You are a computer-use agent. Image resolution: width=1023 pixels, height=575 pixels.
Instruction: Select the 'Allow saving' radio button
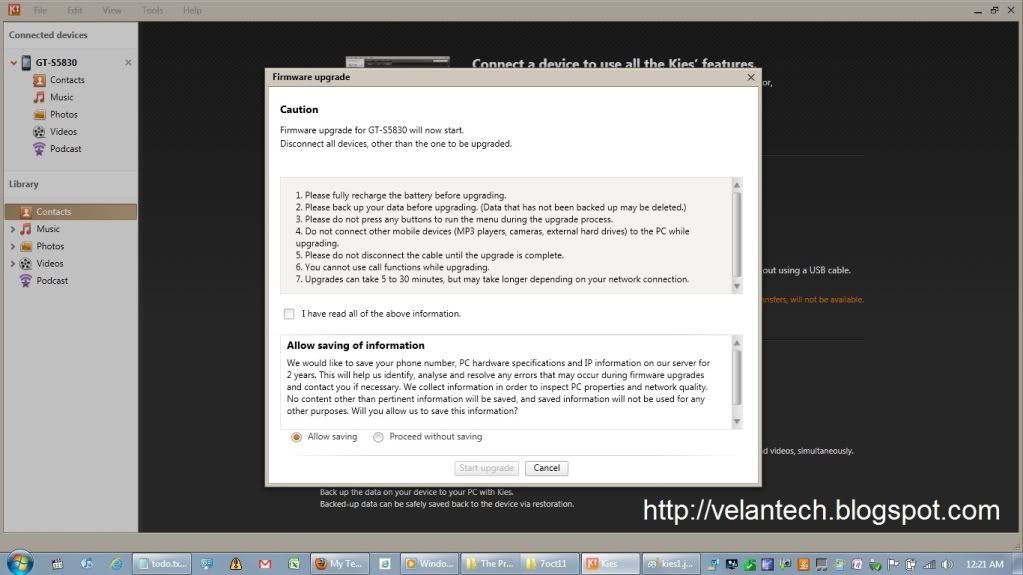[296, 437]
